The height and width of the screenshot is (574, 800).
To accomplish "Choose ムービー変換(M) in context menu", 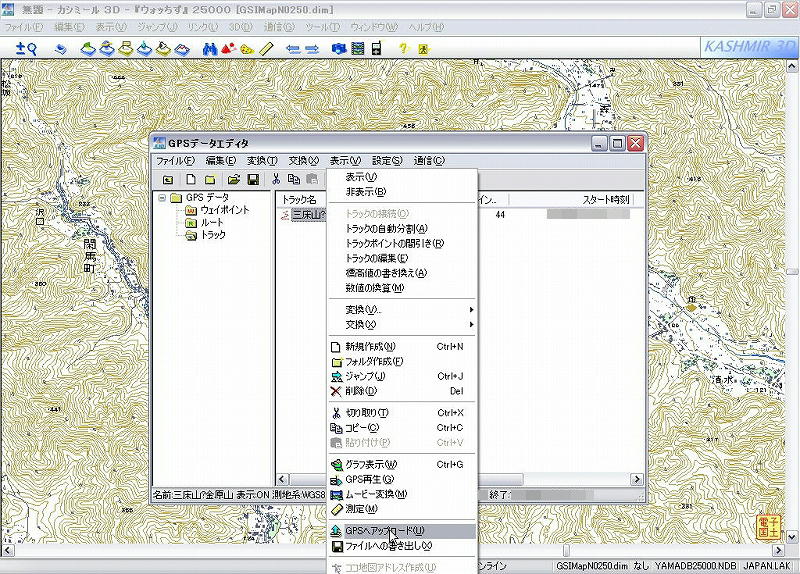I will (403, 494).
